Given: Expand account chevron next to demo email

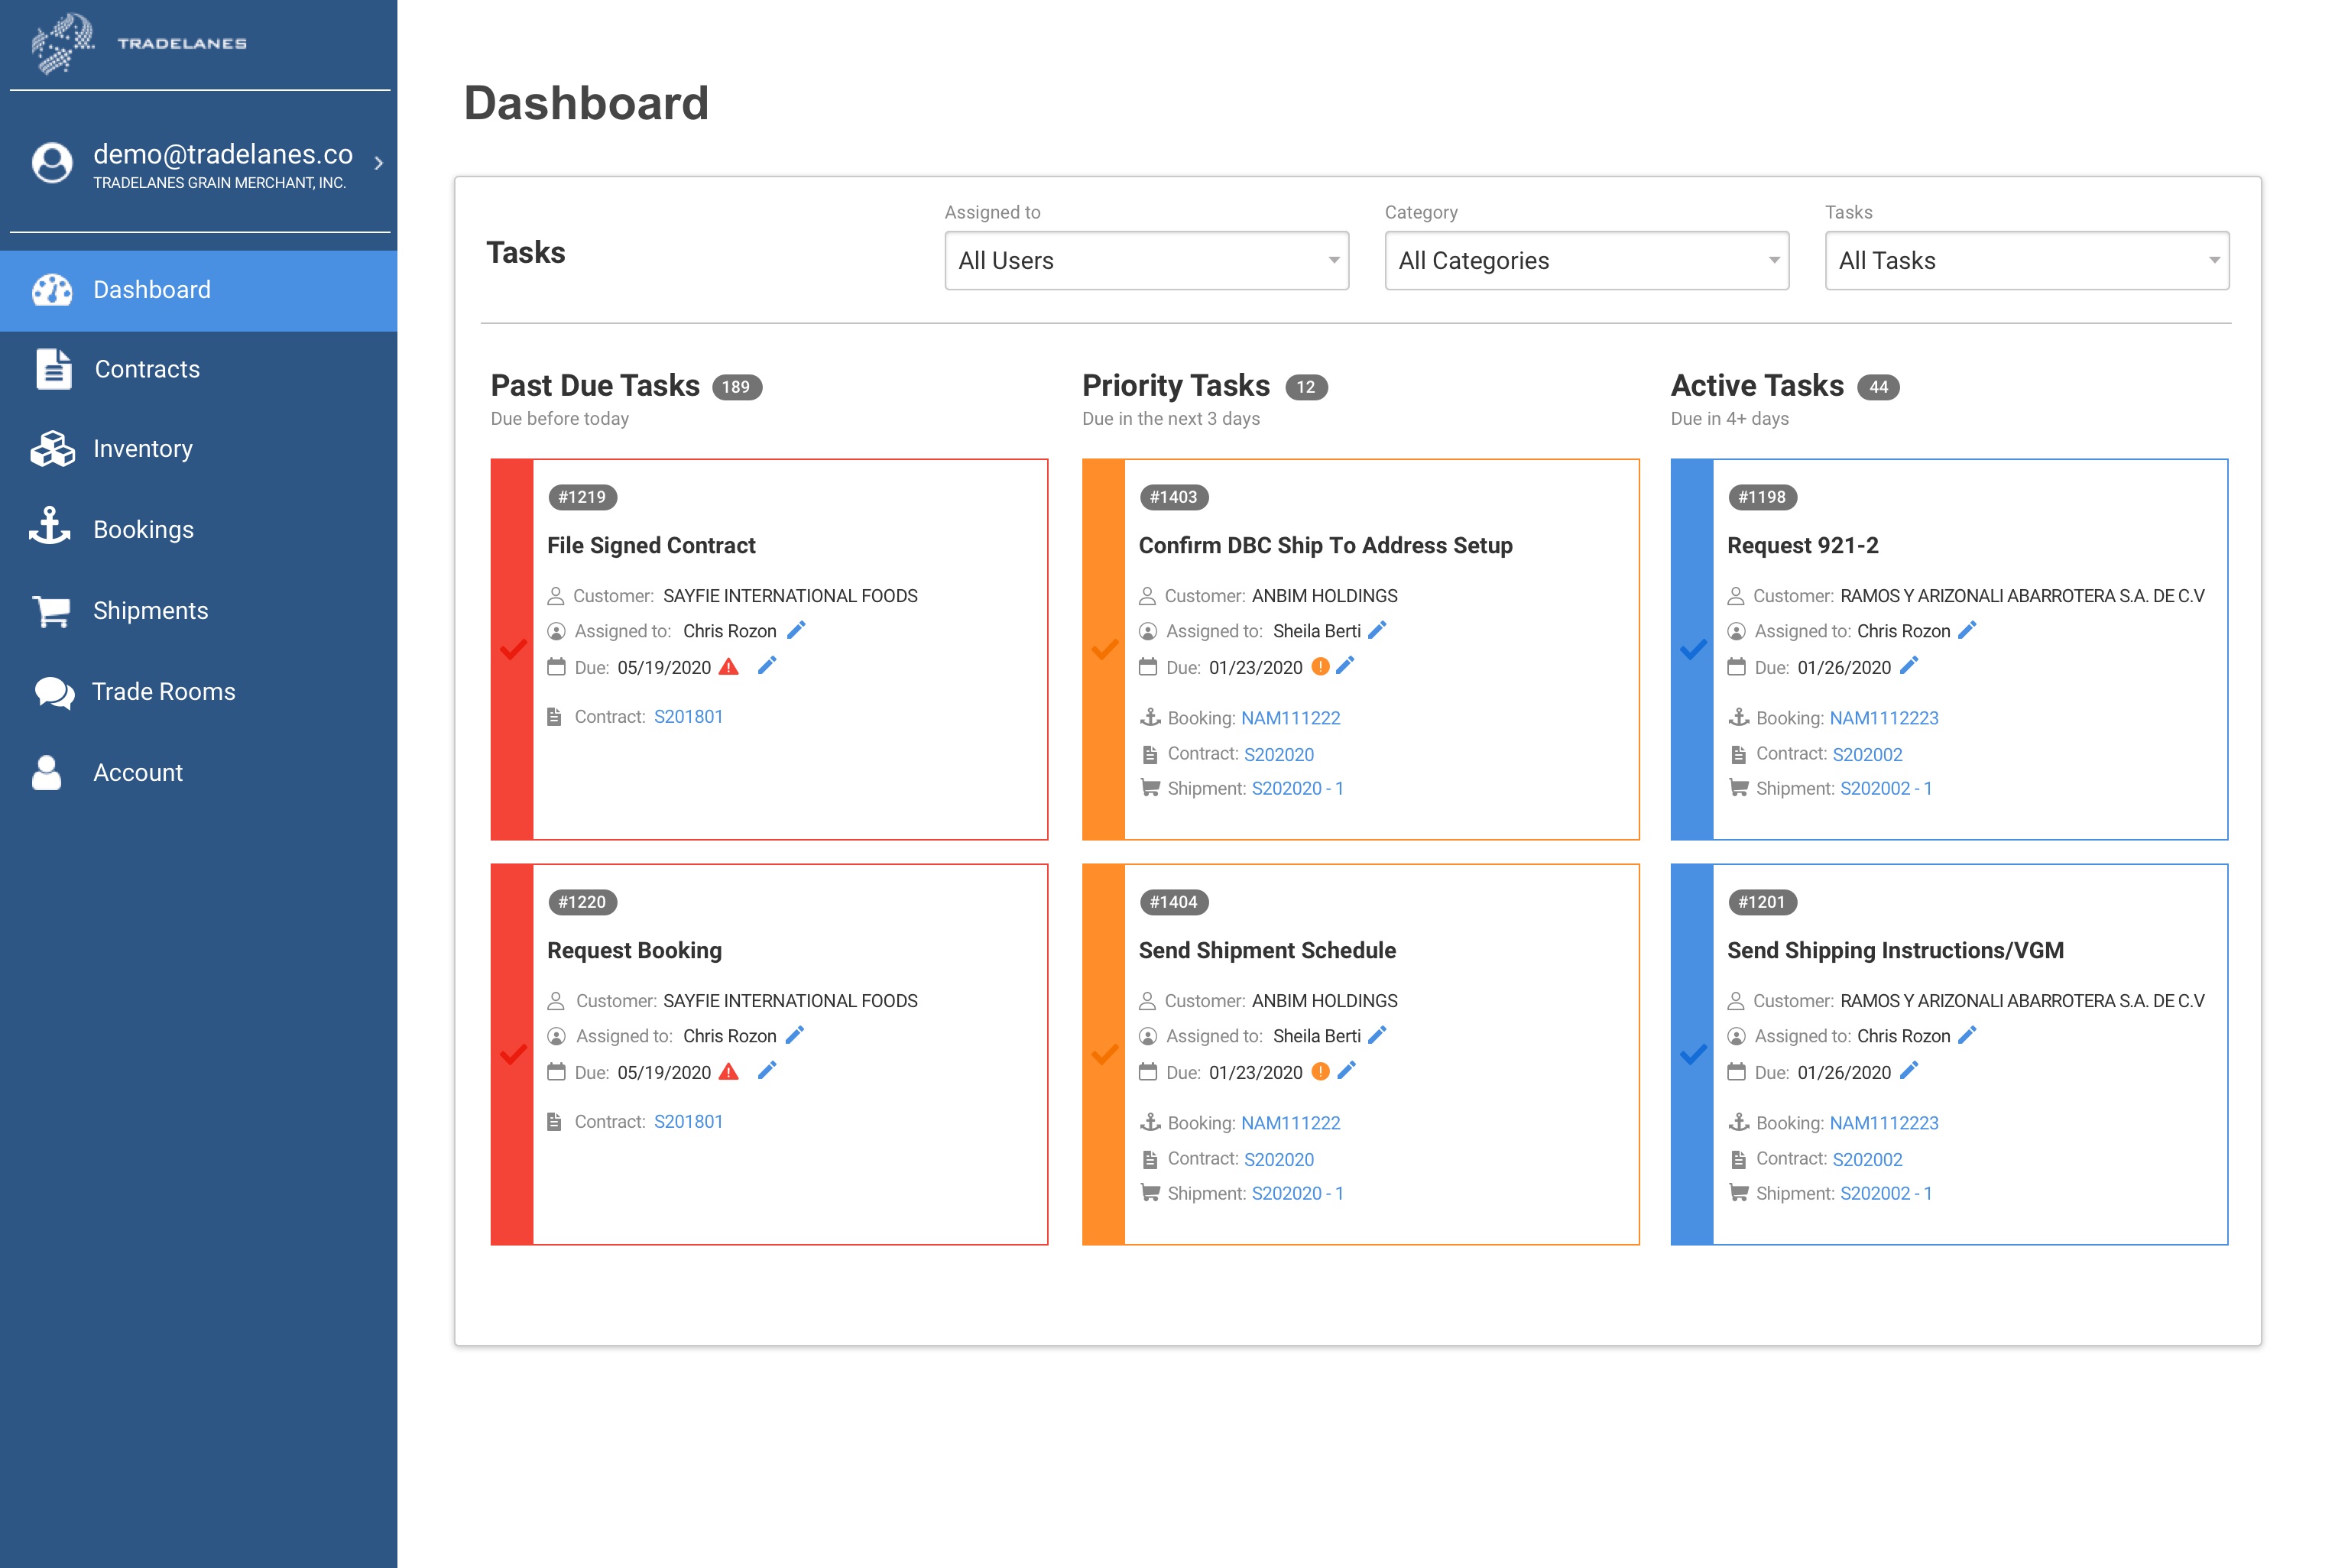Looking at the screenshot, I should pyautogui.click(x=379, y=163).
